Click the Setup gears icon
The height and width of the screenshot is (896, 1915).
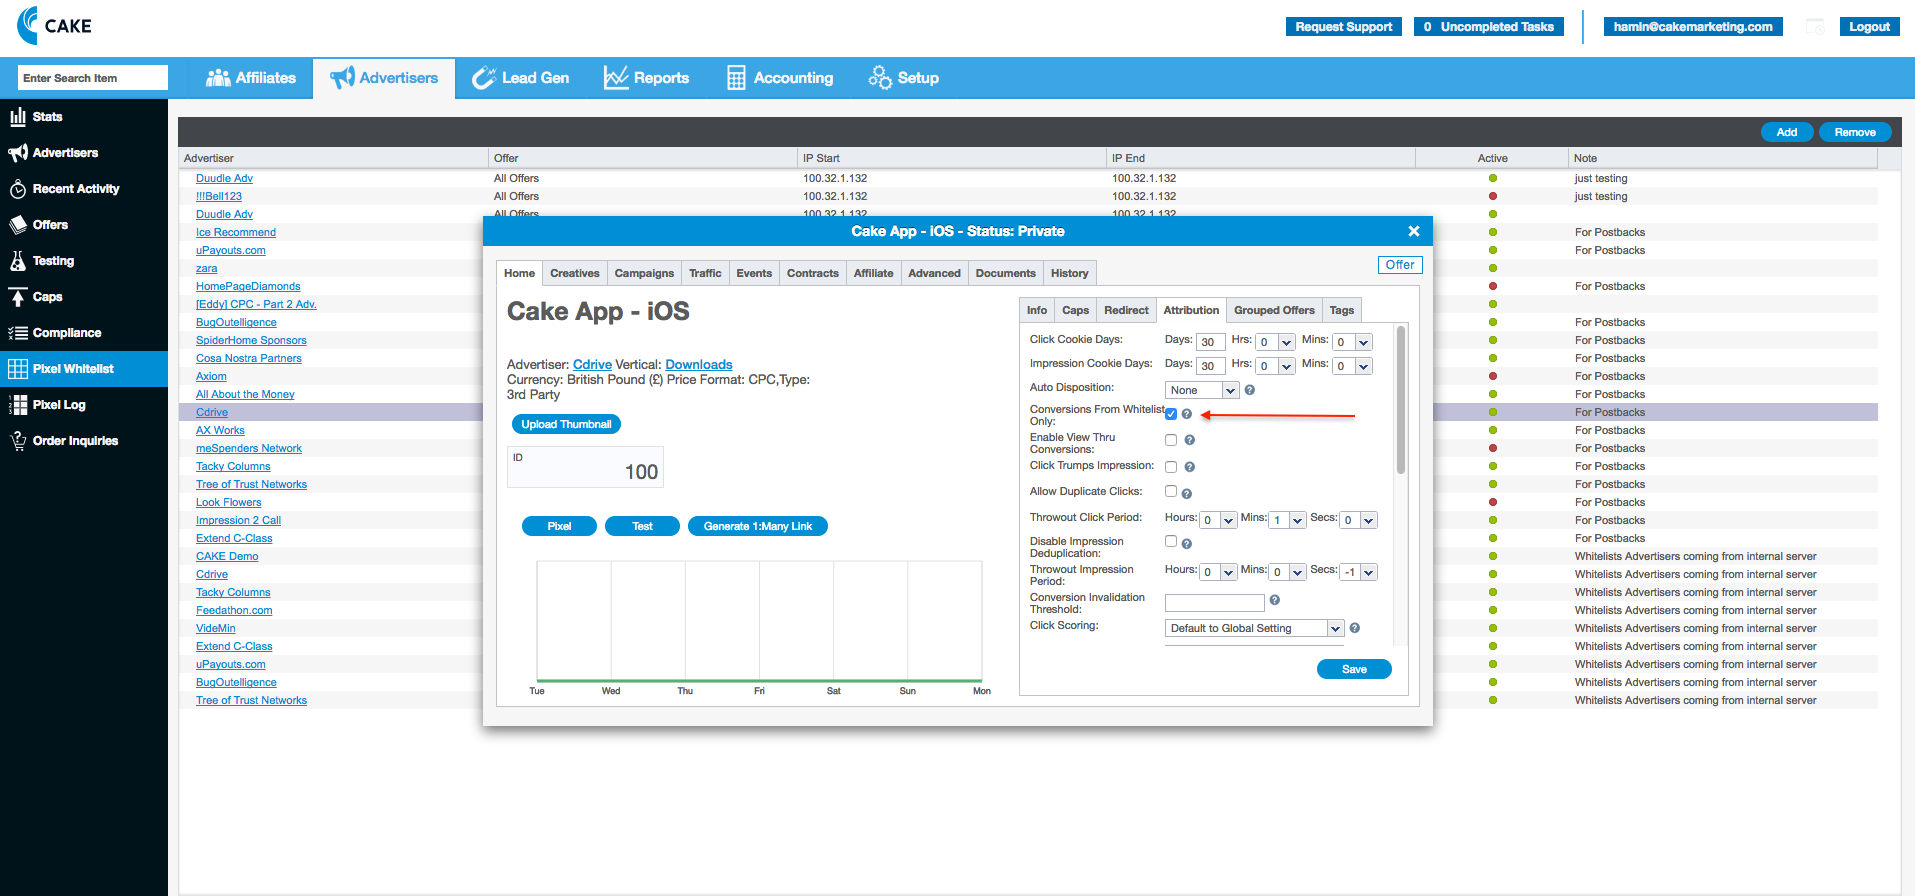880,78
